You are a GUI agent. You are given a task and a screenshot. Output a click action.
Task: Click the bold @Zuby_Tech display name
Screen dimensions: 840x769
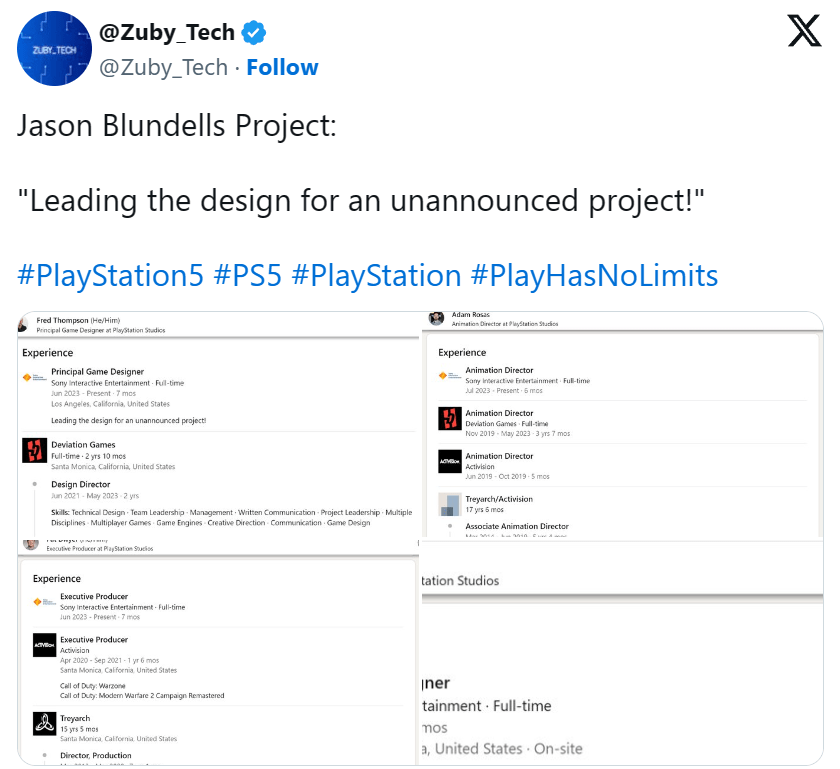(166, 31)
